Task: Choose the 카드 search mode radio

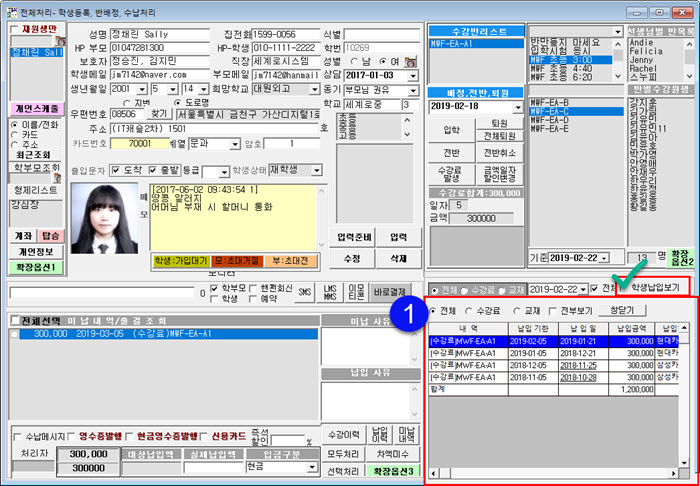Action: click(x=15, y=135)
